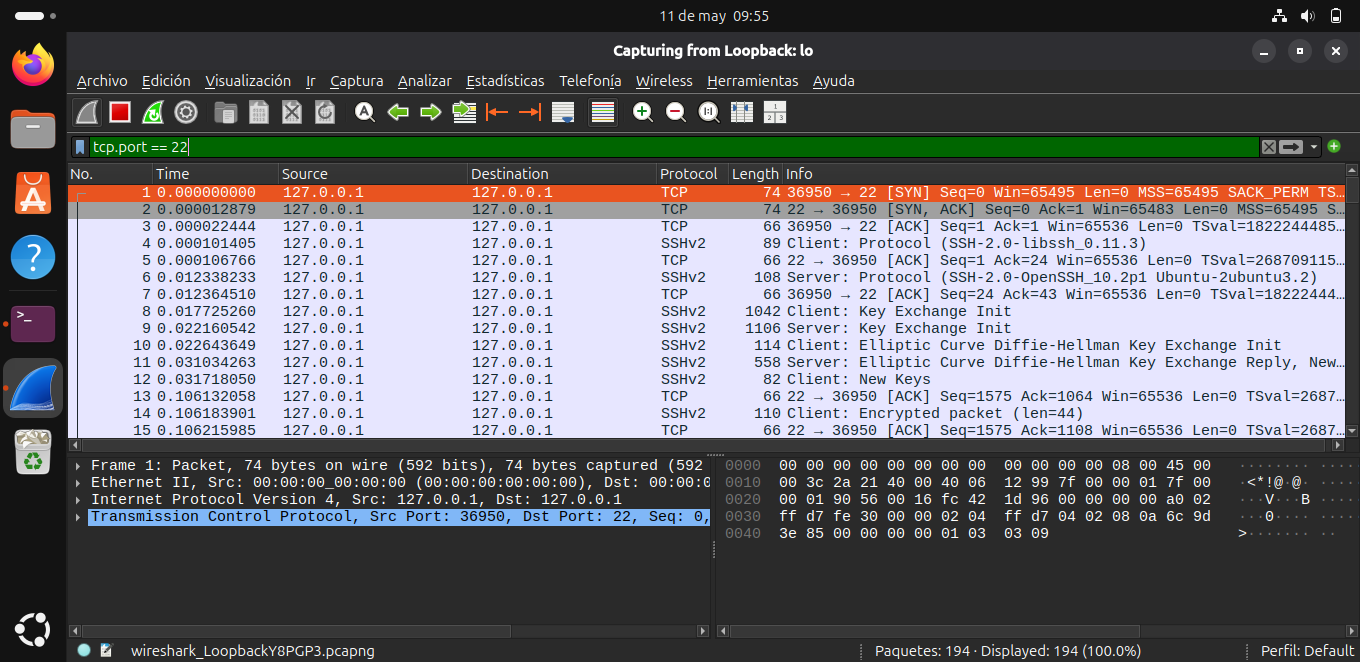Zoom out of the packet text
1360x662 pixels.
676,112
